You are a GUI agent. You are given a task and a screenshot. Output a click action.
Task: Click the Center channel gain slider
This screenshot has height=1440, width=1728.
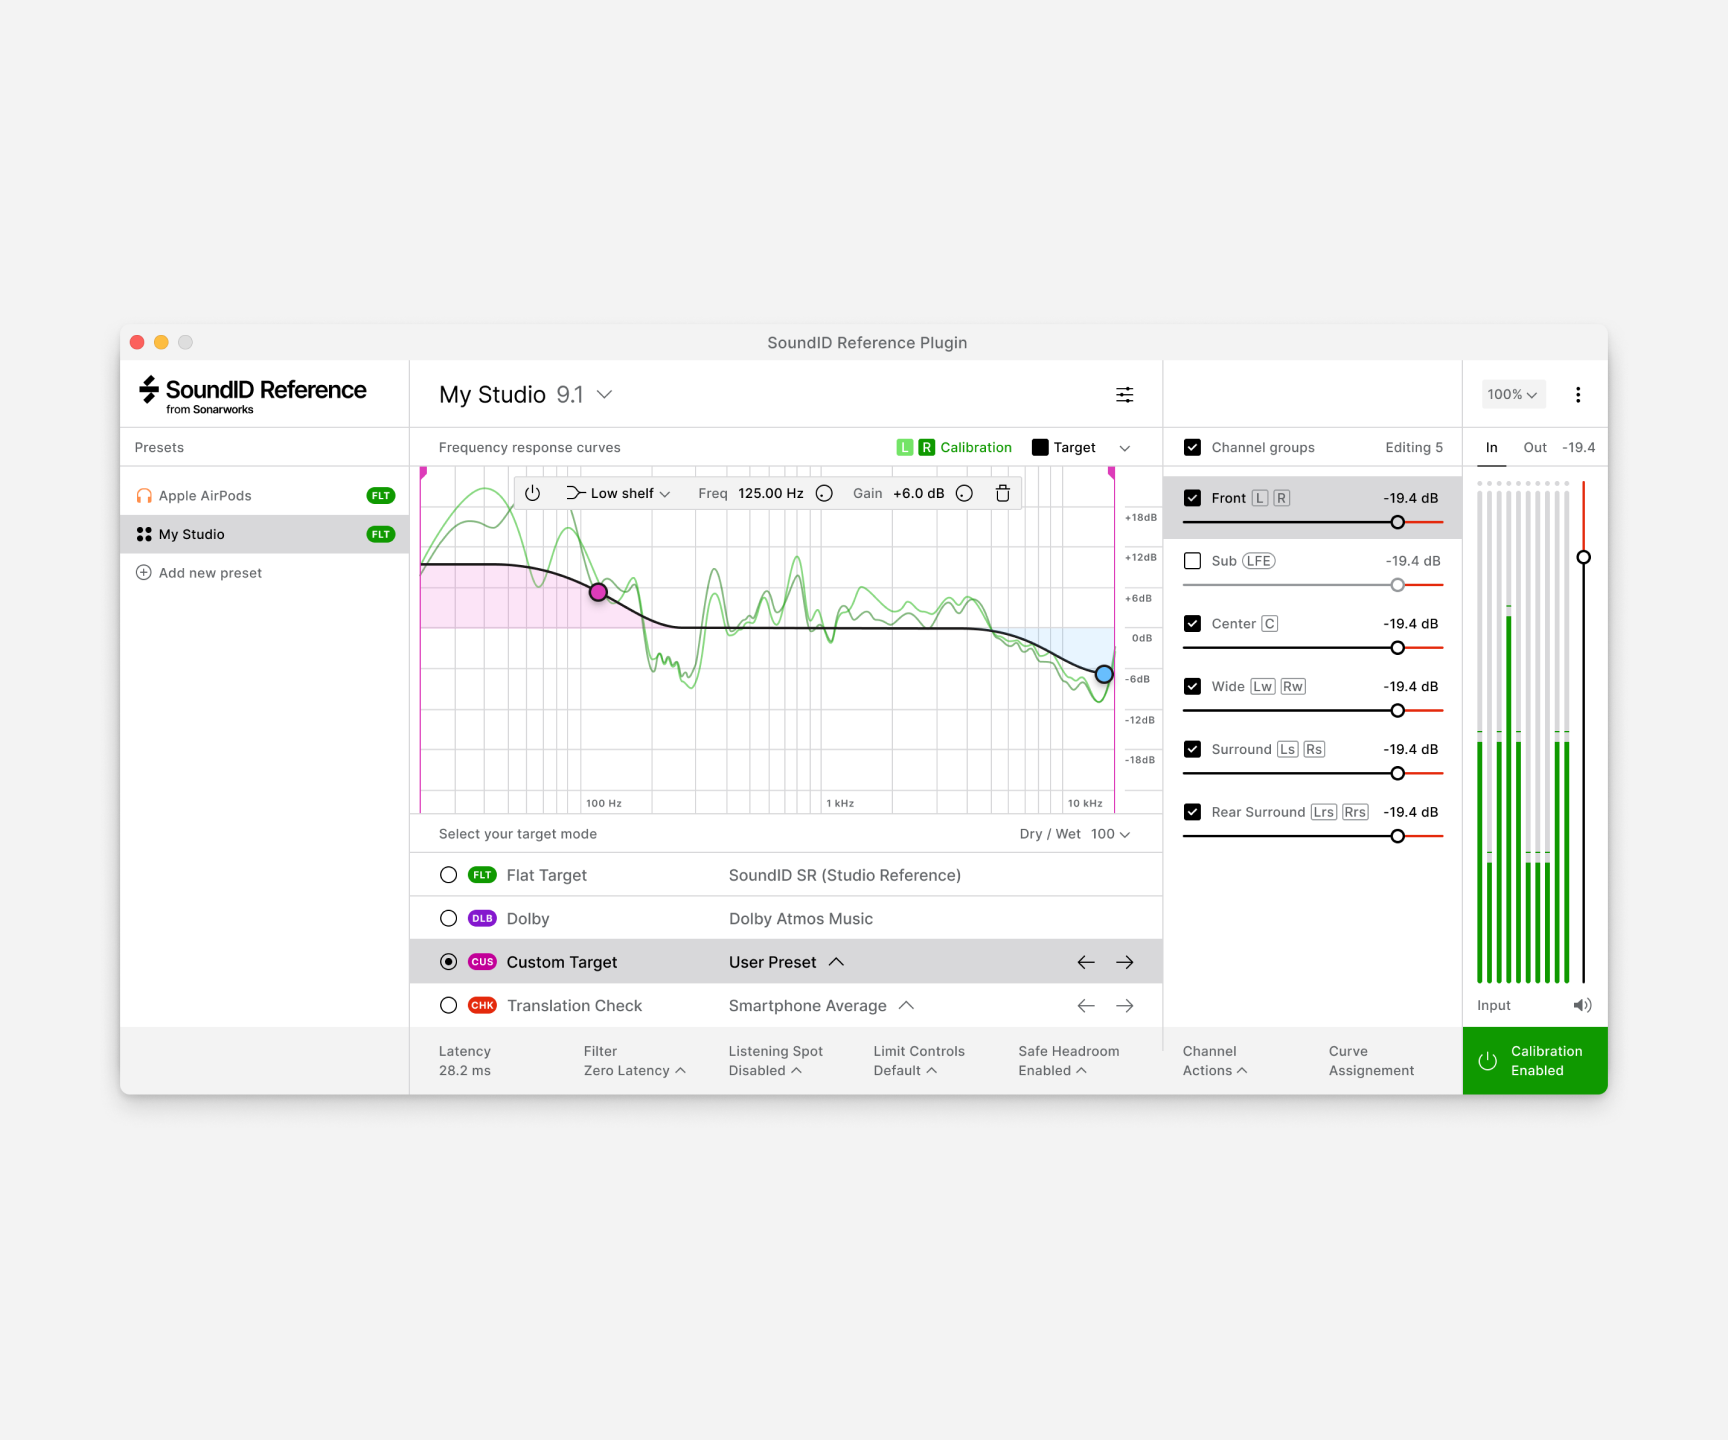1397,648
